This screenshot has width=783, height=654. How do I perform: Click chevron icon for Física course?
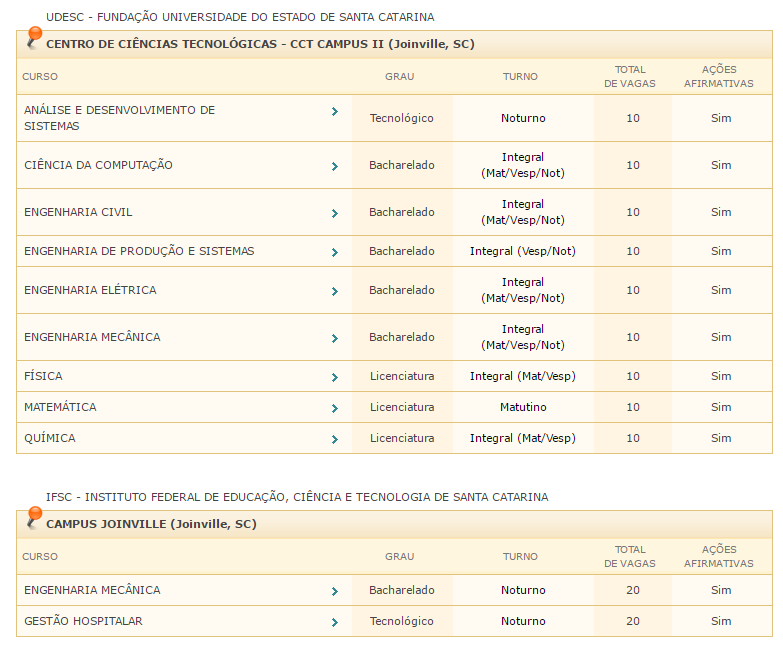[x=335, y=377]
